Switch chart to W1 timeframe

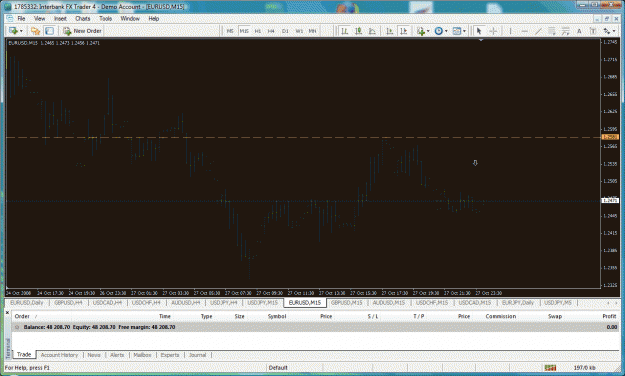299,31
